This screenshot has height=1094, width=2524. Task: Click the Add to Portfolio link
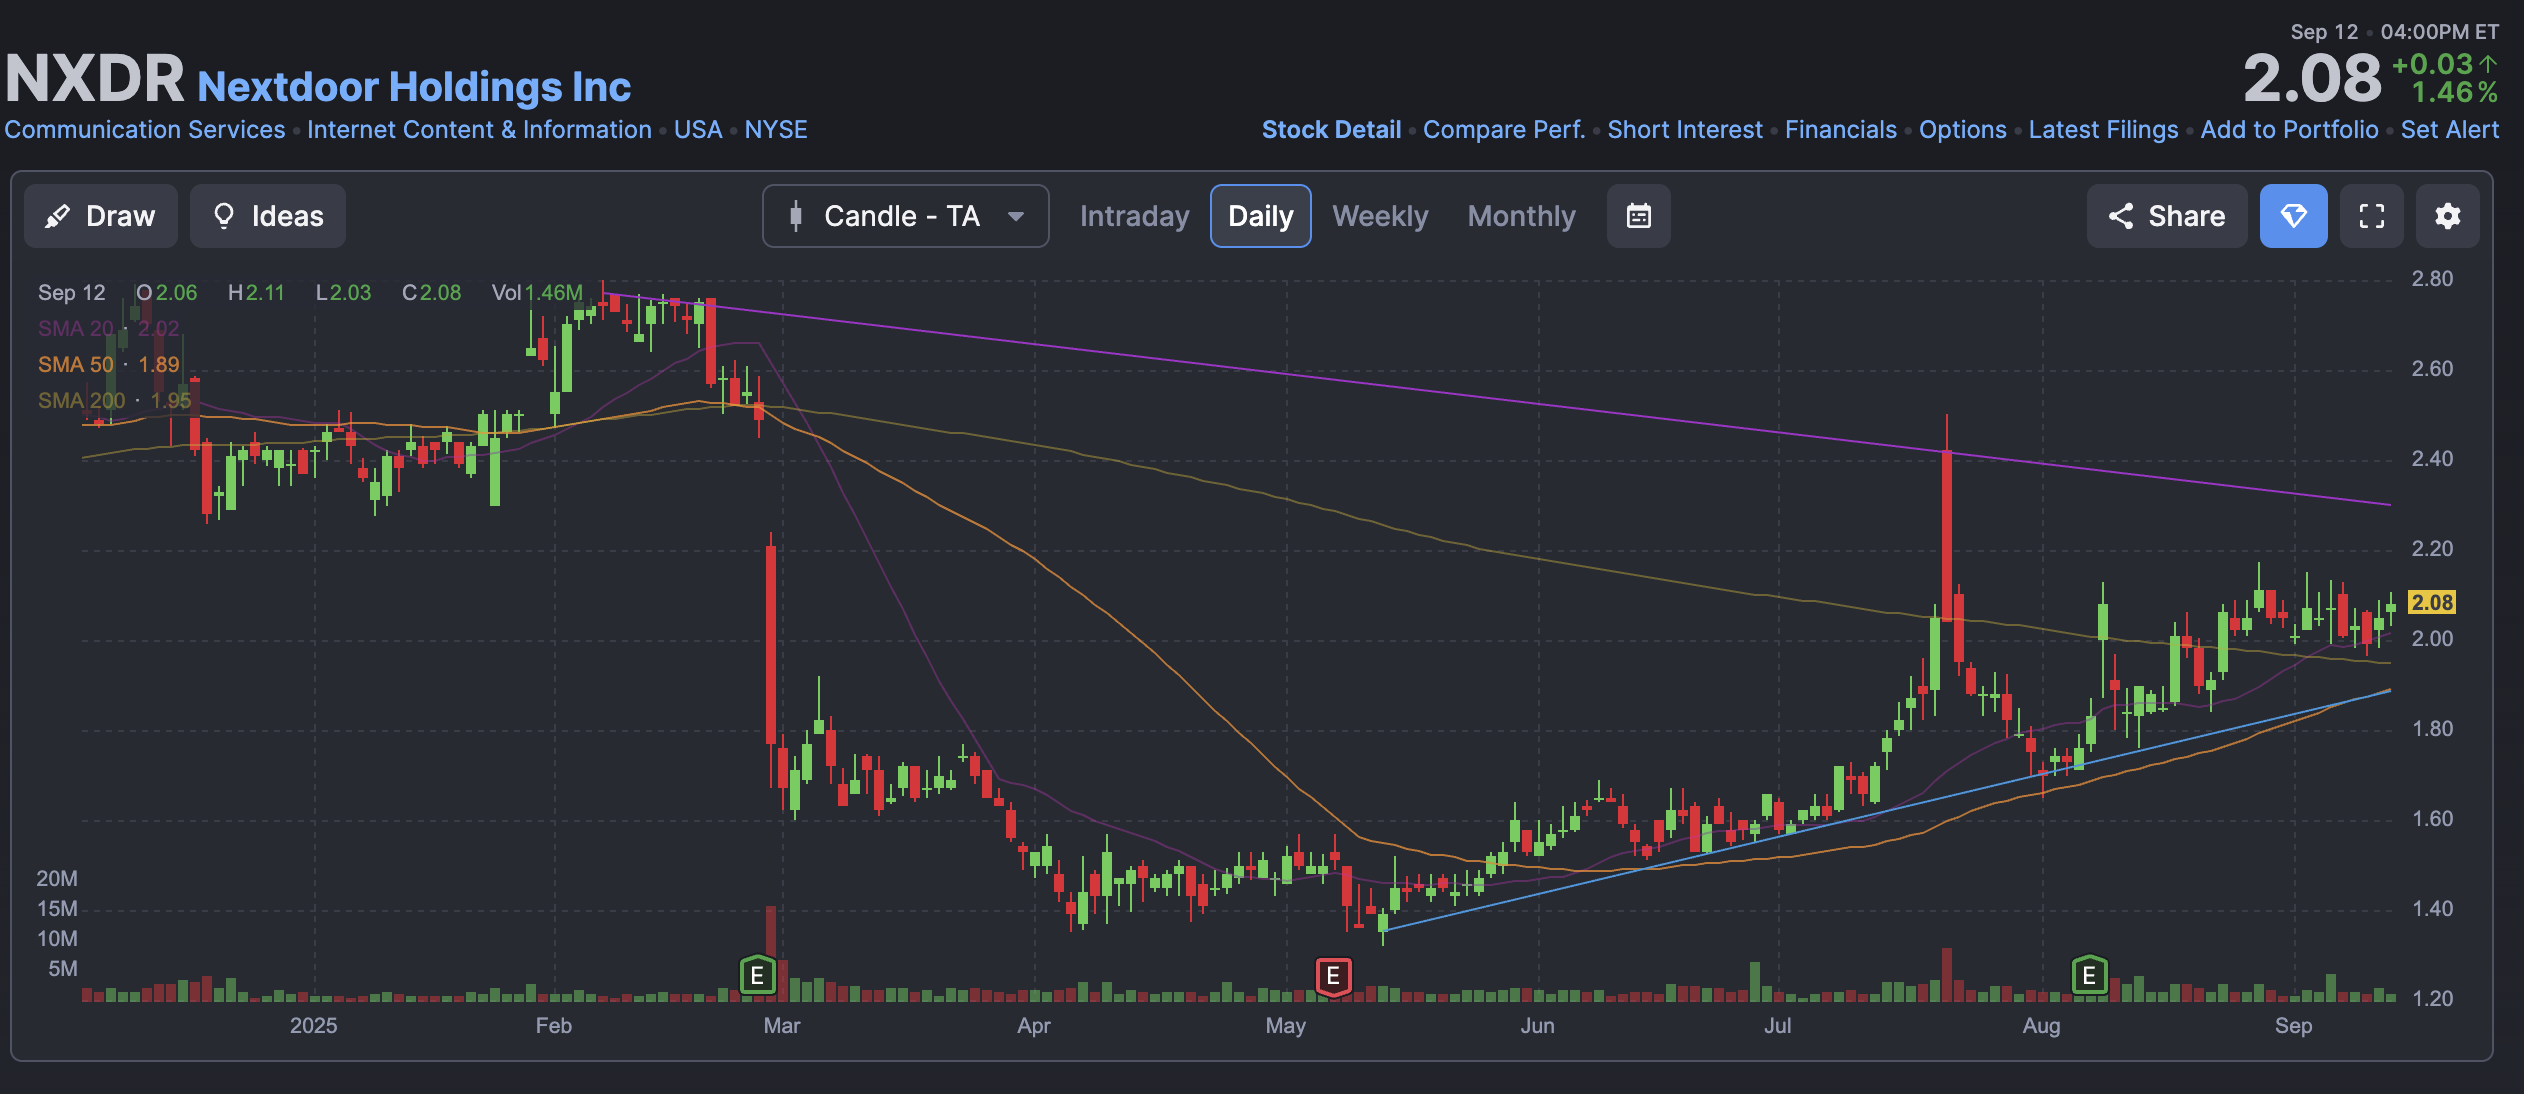[2289, 130]
